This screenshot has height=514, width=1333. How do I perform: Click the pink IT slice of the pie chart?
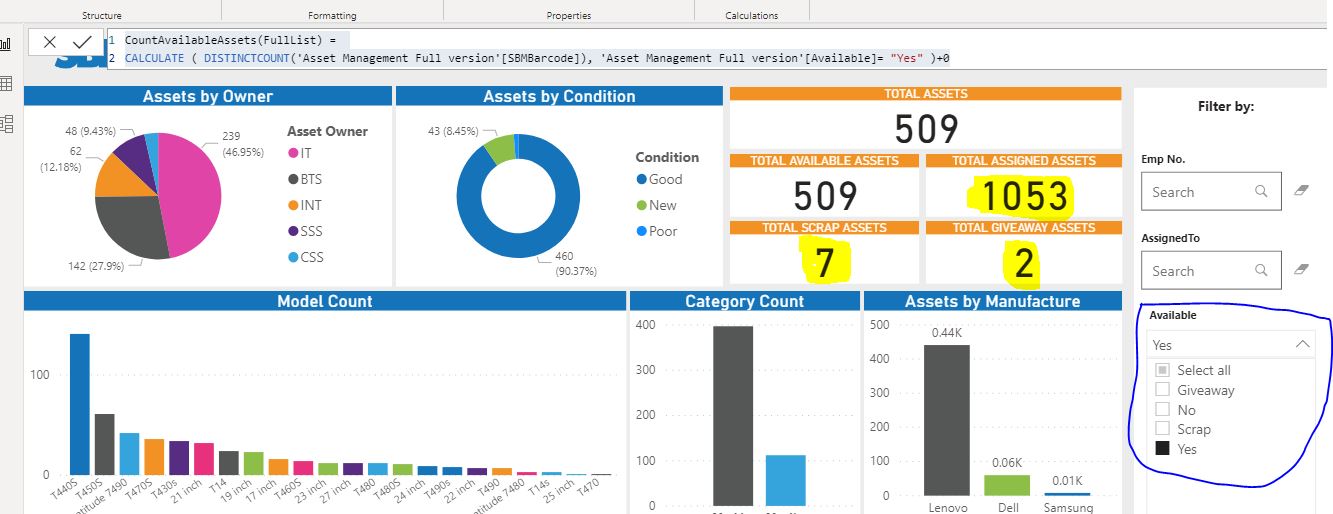[x=192, y=190]
